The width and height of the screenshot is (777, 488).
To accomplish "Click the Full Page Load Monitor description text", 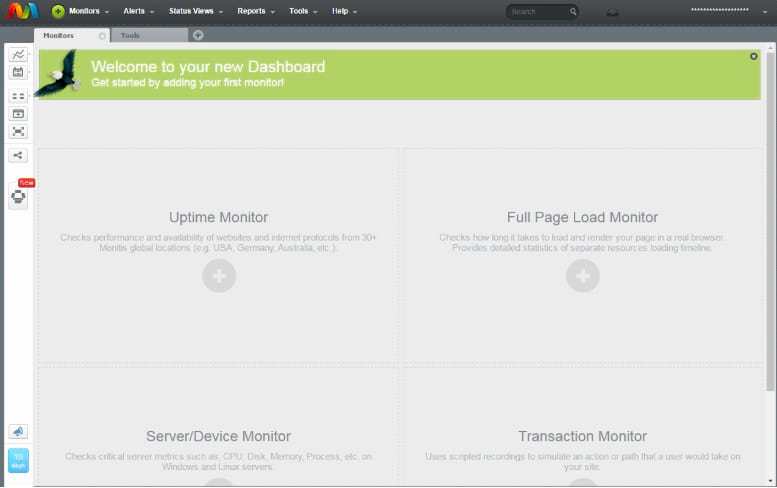I will (582, 243).
